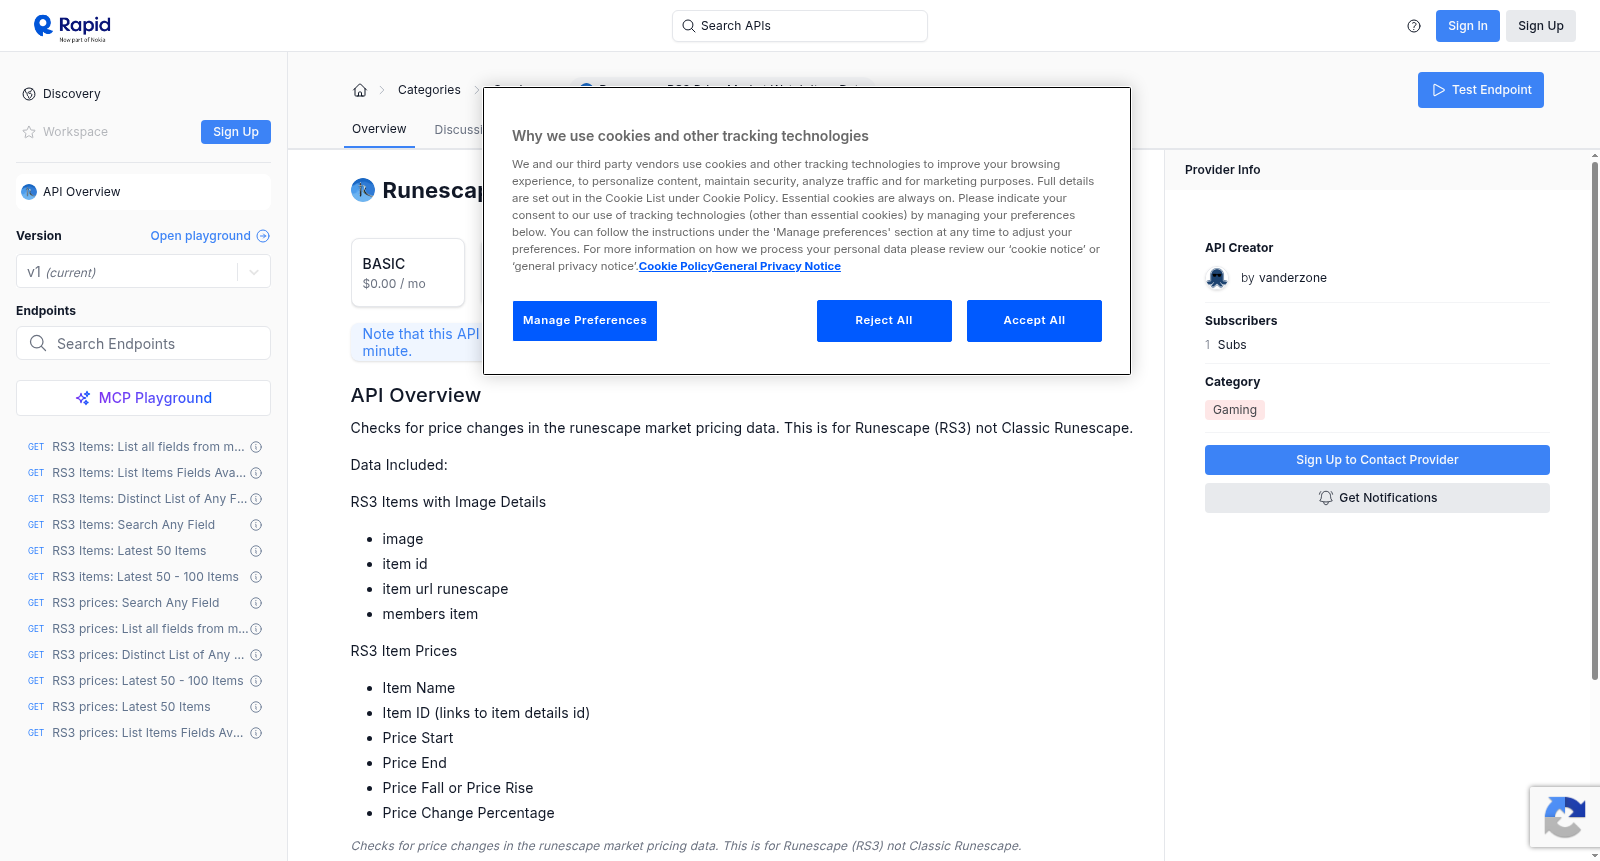Show info for RS3 Items: List Items Fields
This screenshot has height=861, width=1600.
(256, 473)
